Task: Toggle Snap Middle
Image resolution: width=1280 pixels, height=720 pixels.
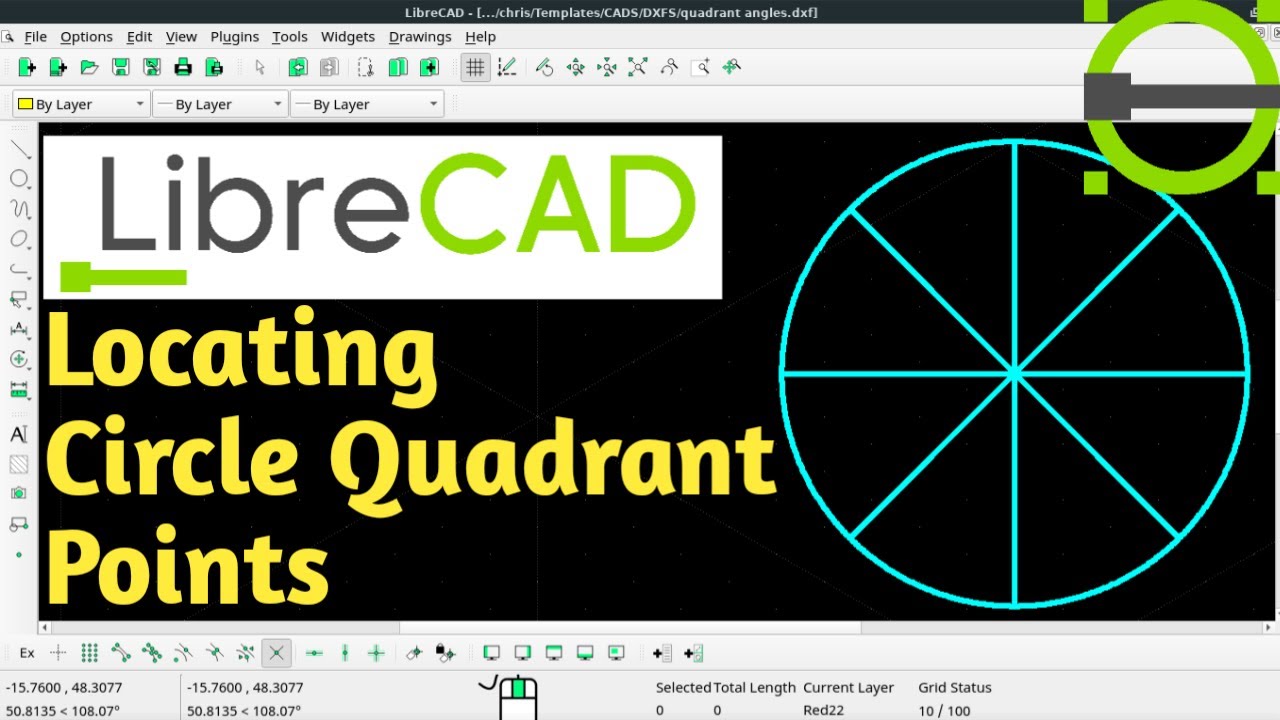Action: tap(214, 653)
